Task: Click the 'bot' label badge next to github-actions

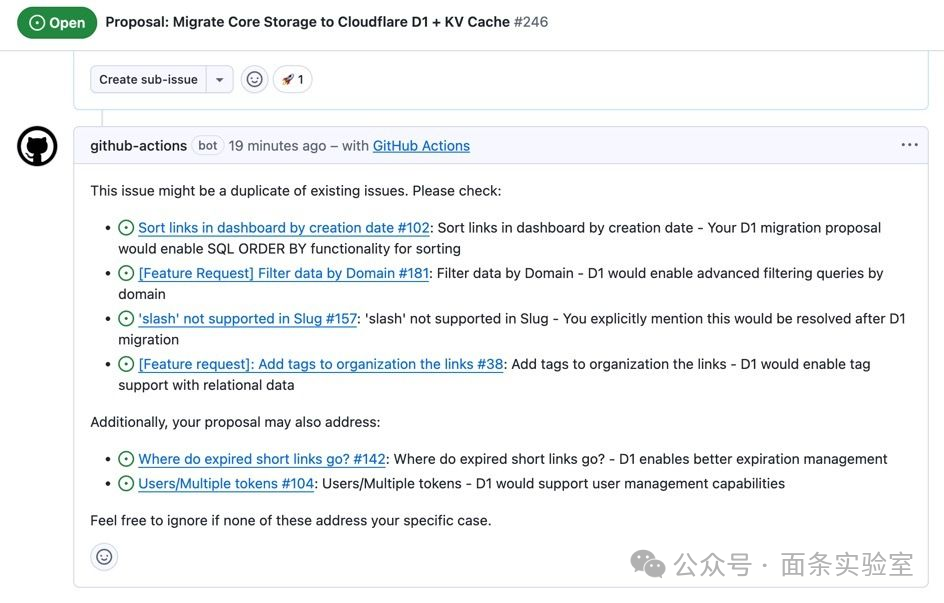Action: click(x=207, y=145)
